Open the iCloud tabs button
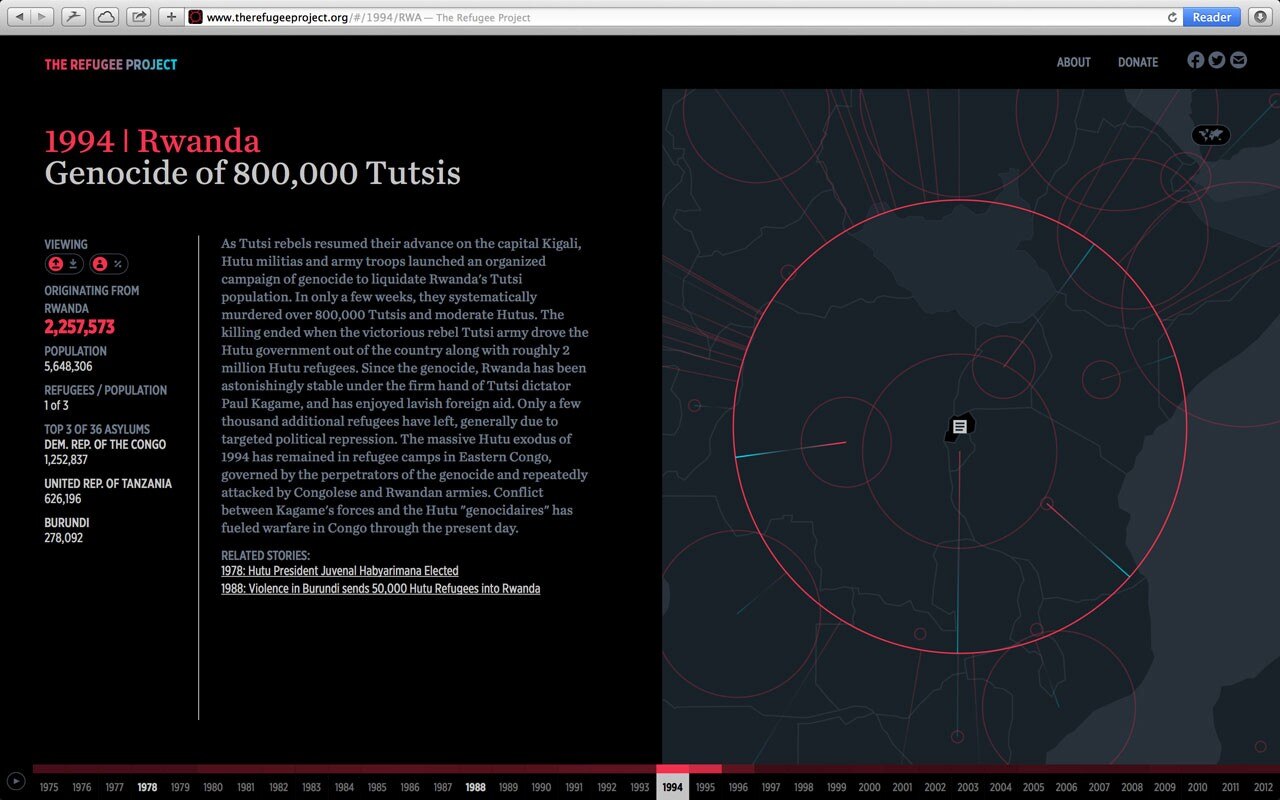The width and height of the screenshot is (1280, 800). click(x=106, y=17)
